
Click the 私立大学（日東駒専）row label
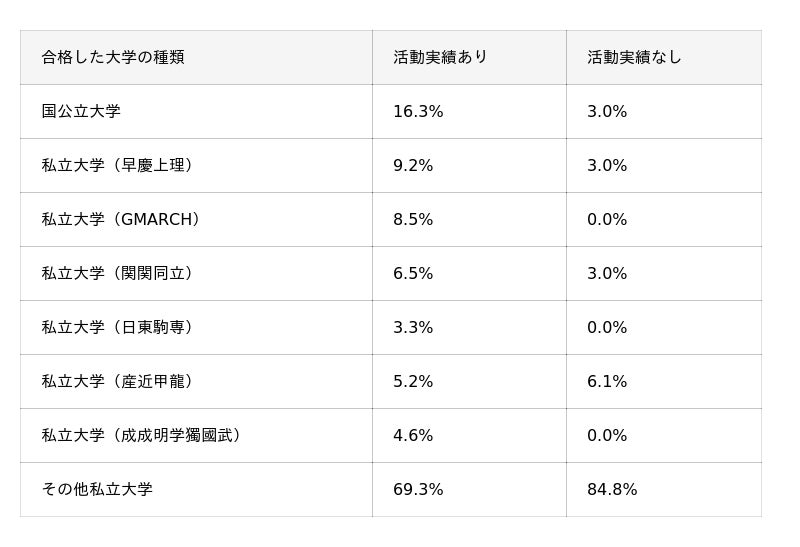pos(117,327)
